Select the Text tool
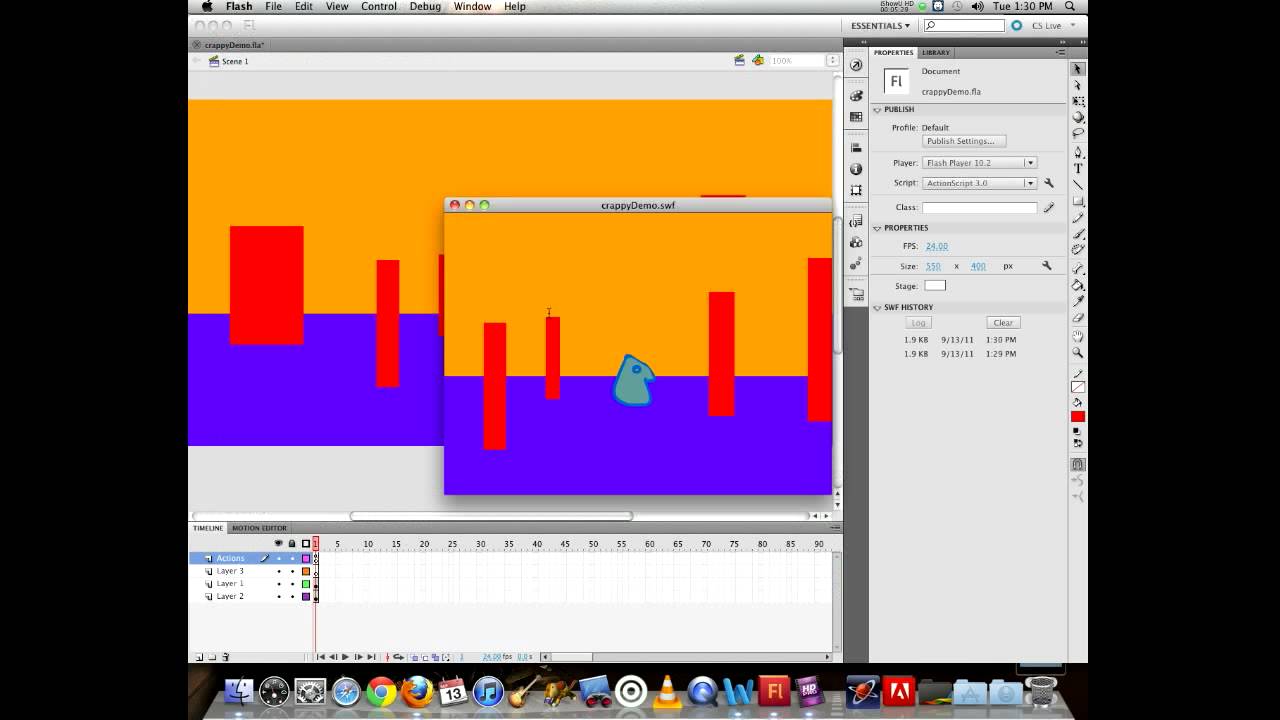 [x=1078, y=168]
